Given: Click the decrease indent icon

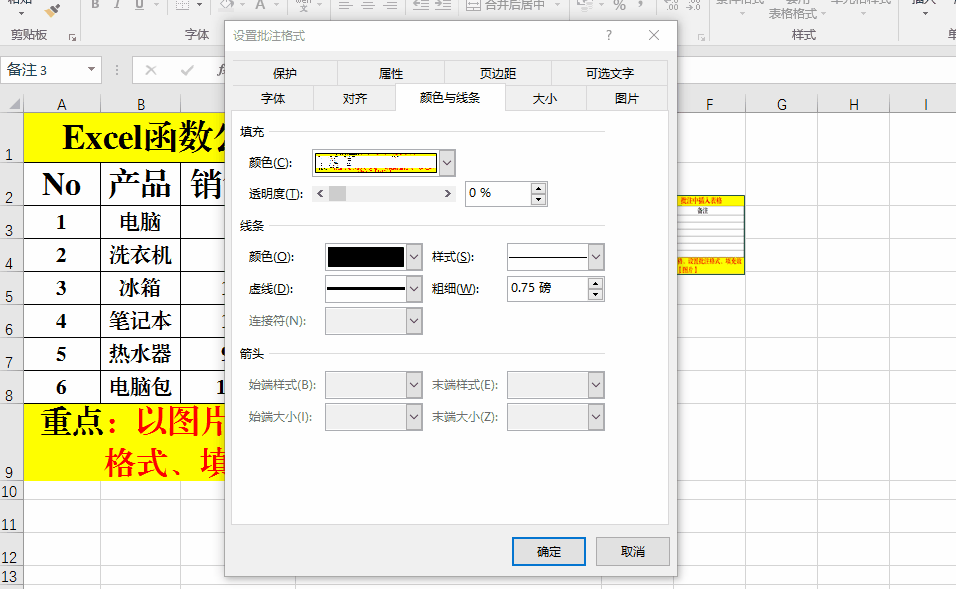Looking at the screenshot, I should (421, 5).
